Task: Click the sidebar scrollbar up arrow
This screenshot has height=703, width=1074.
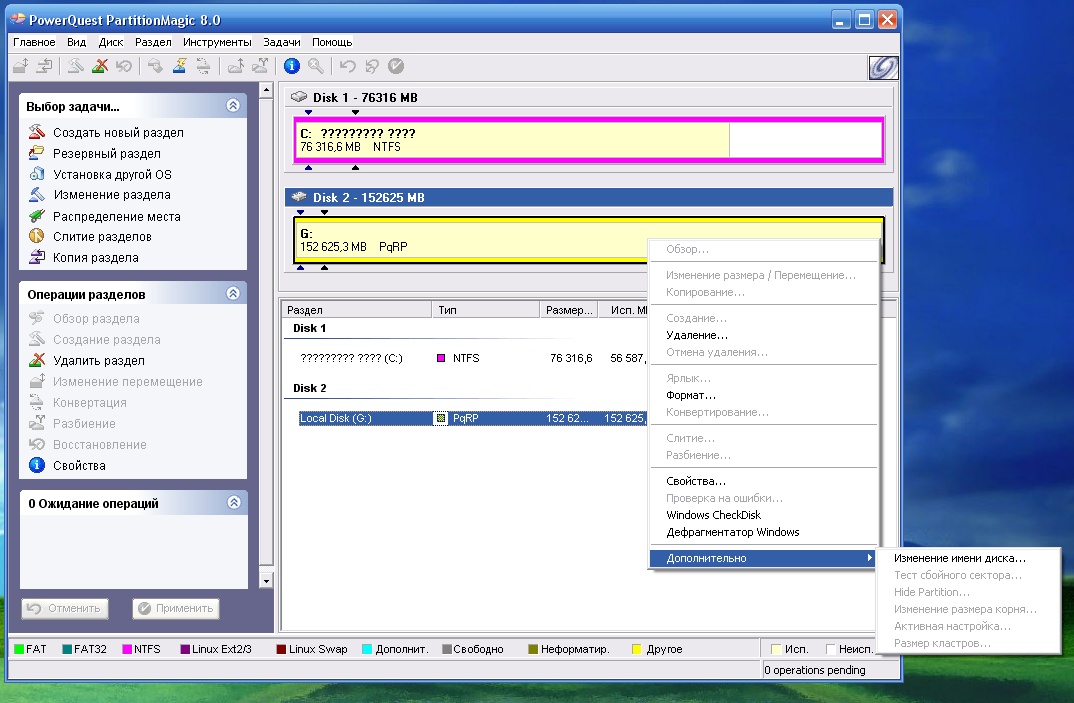Action: click(266, 90)
